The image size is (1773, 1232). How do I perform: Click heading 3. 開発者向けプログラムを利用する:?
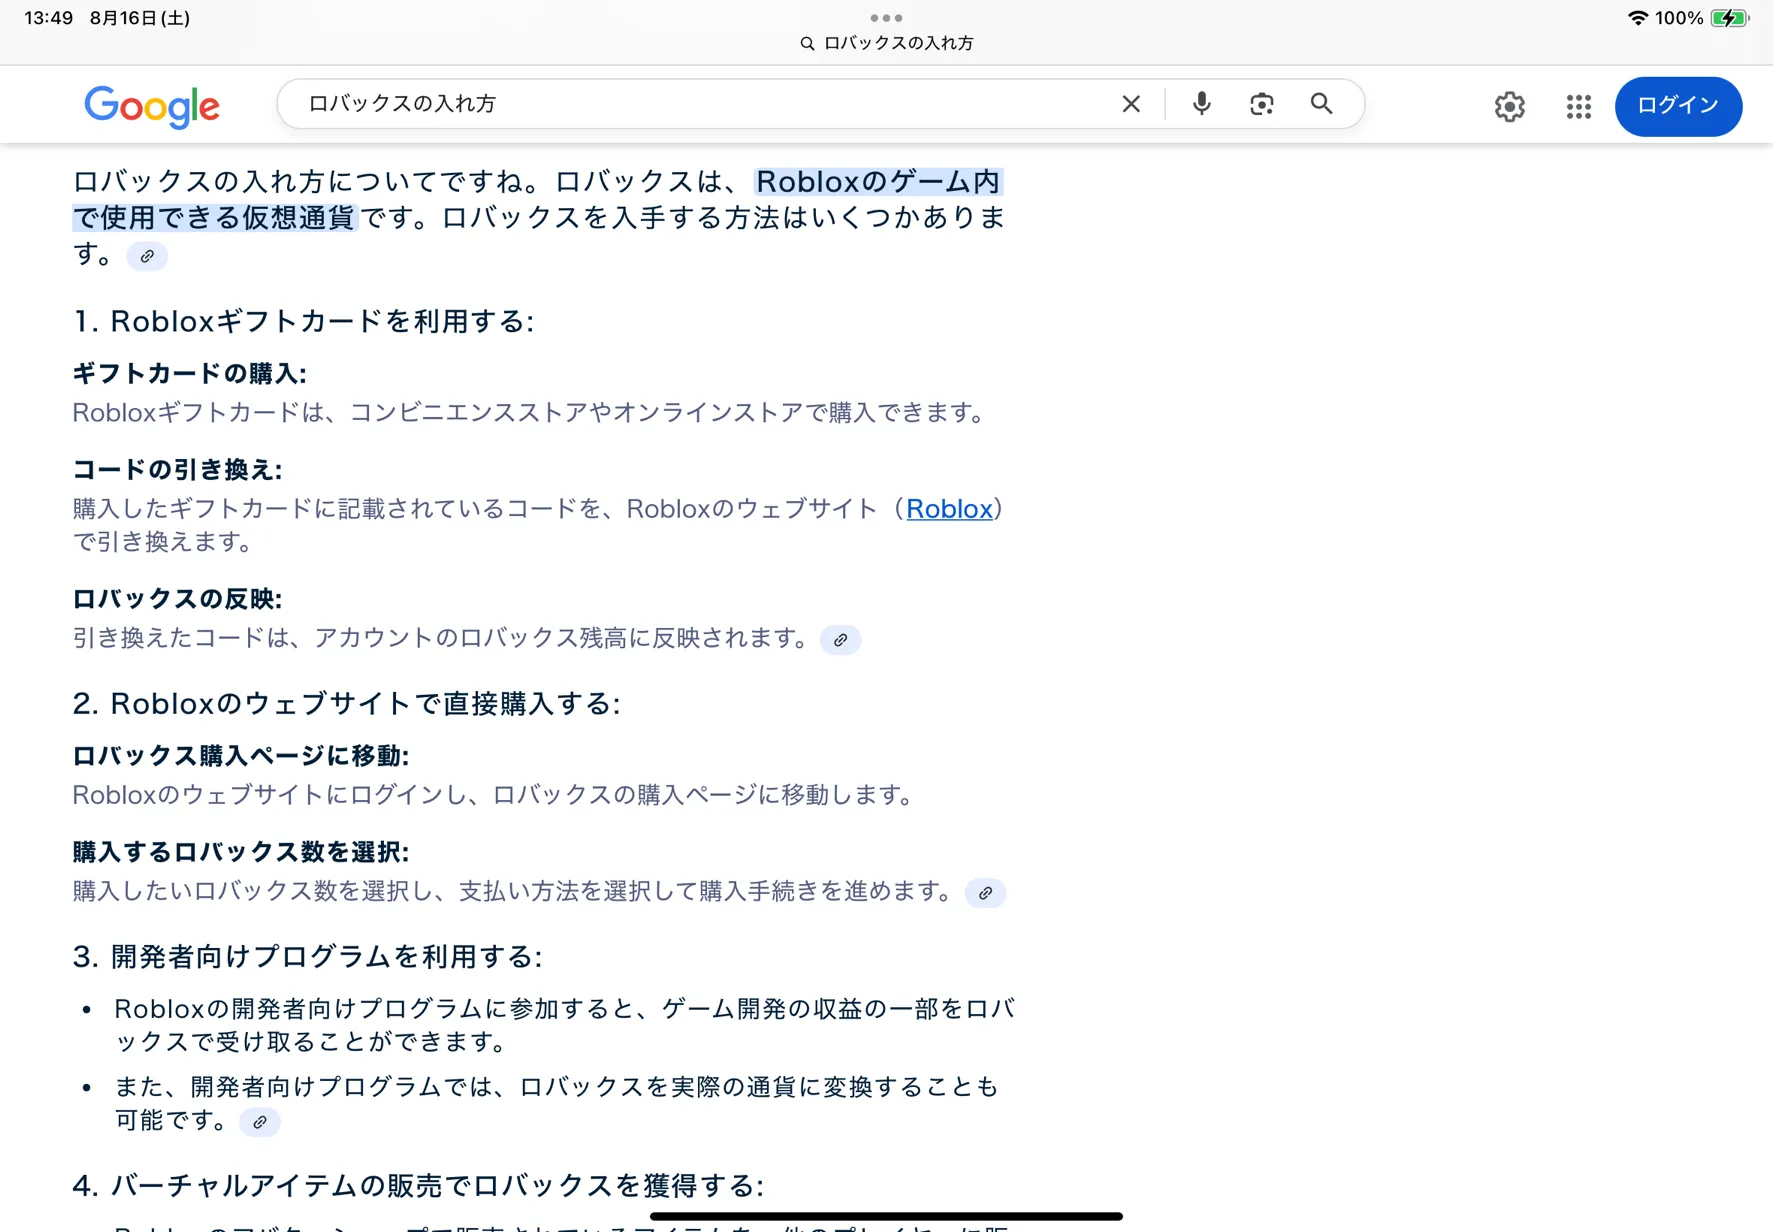pyautogui.click(x=307, y=956)
